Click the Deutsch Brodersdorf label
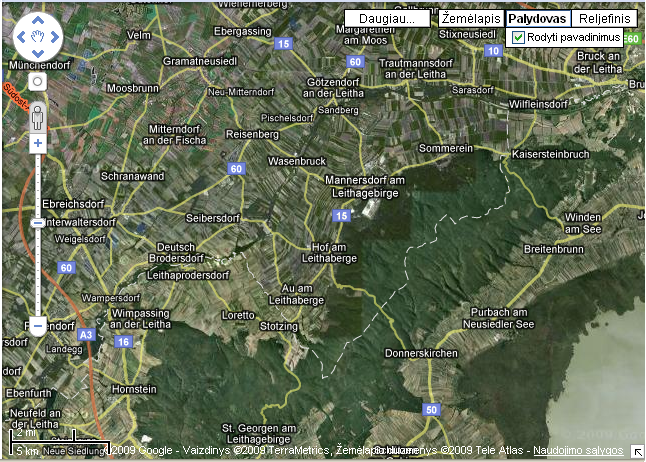Screen dimensions: 646x462 point(176,253)
